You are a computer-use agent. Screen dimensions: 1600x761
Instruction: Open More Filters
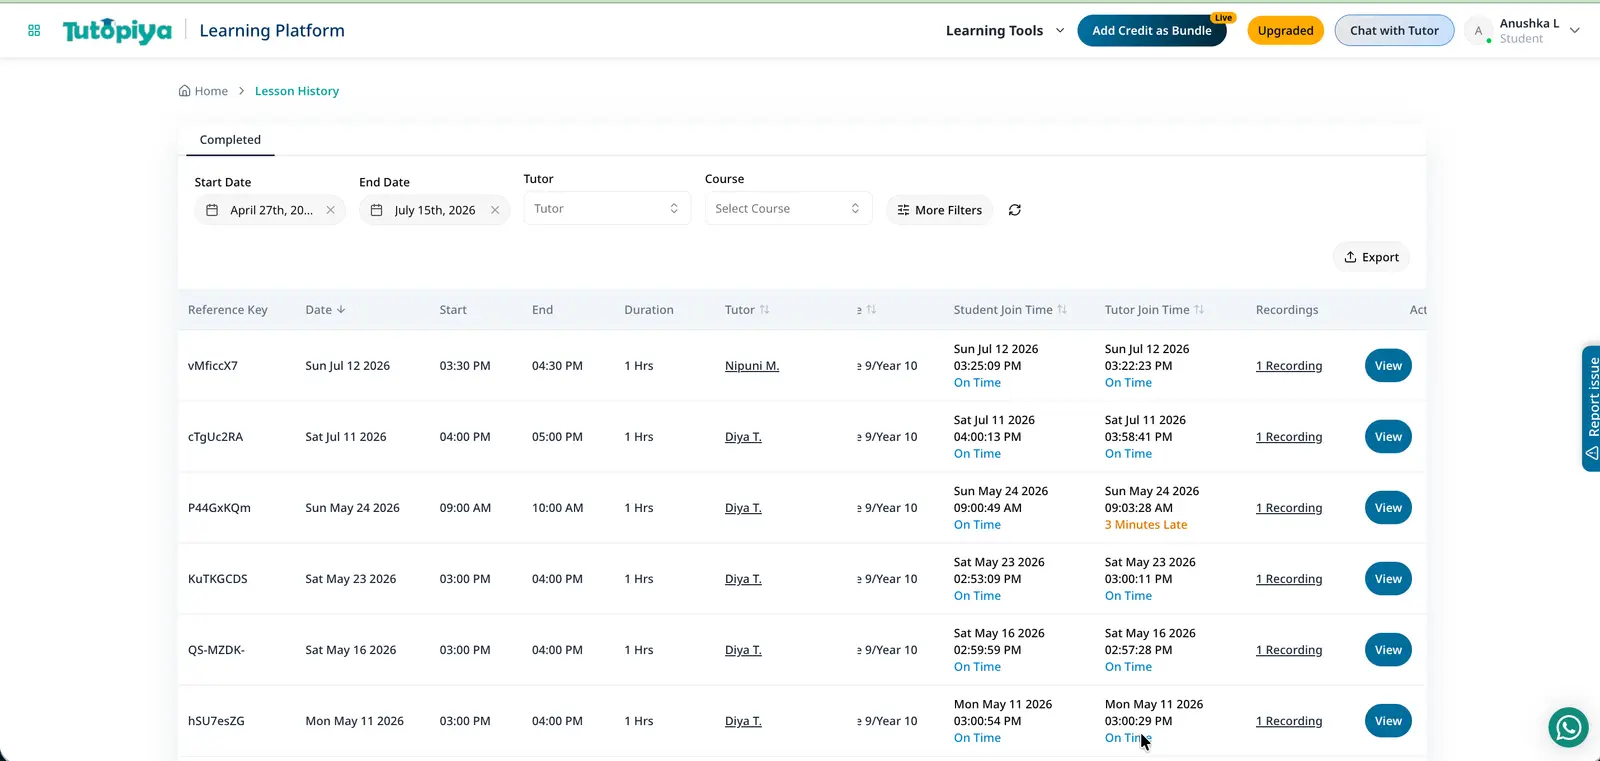tap(940, 210)
